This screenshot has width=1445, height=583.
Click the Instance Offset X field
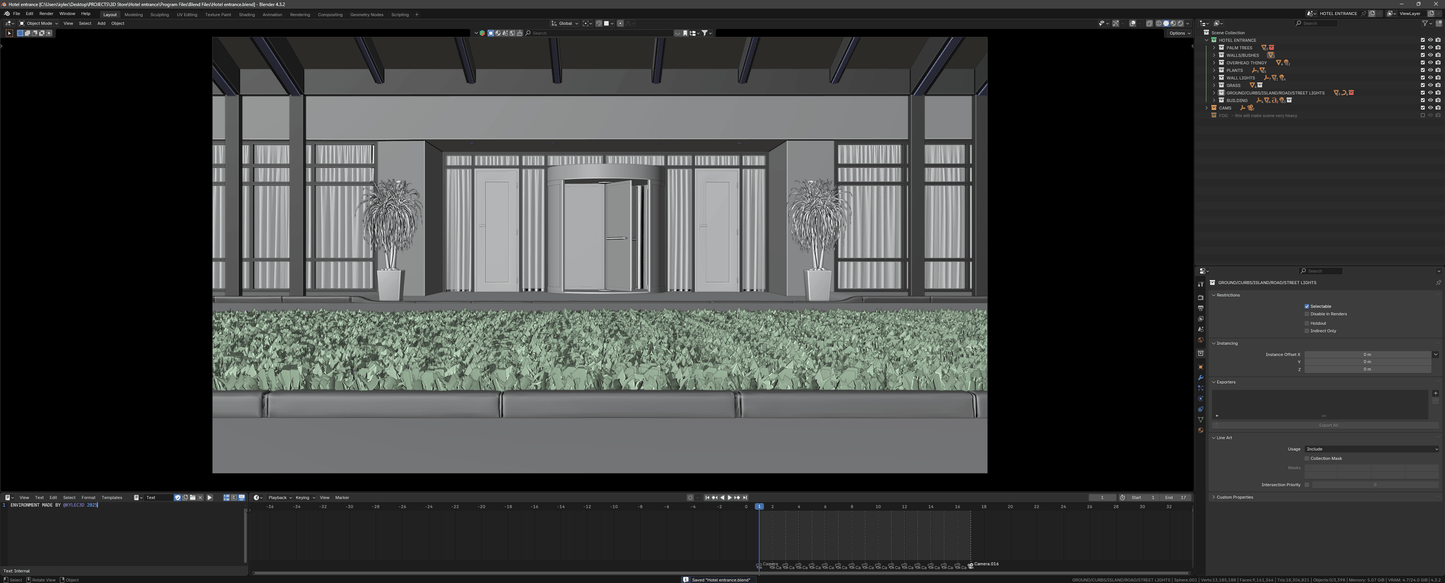(1367, 354)
